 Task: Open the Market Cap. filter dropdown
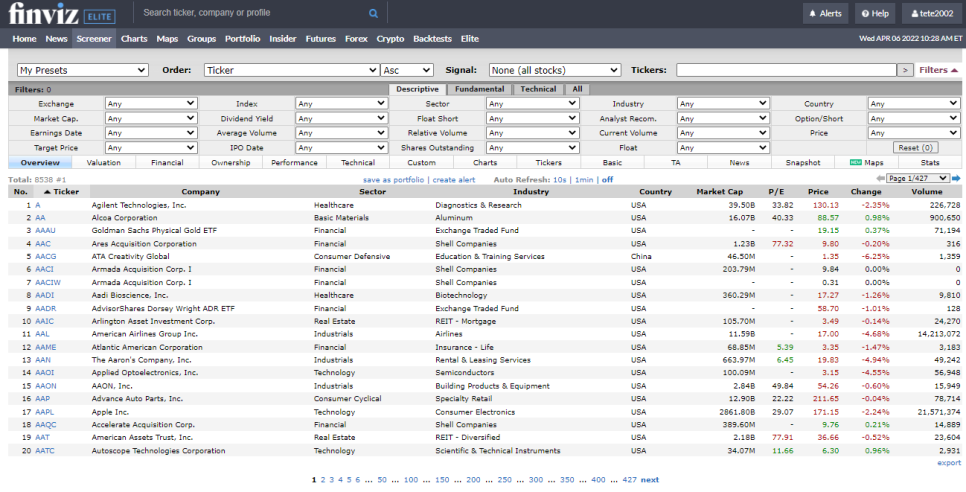pos(152,118)
